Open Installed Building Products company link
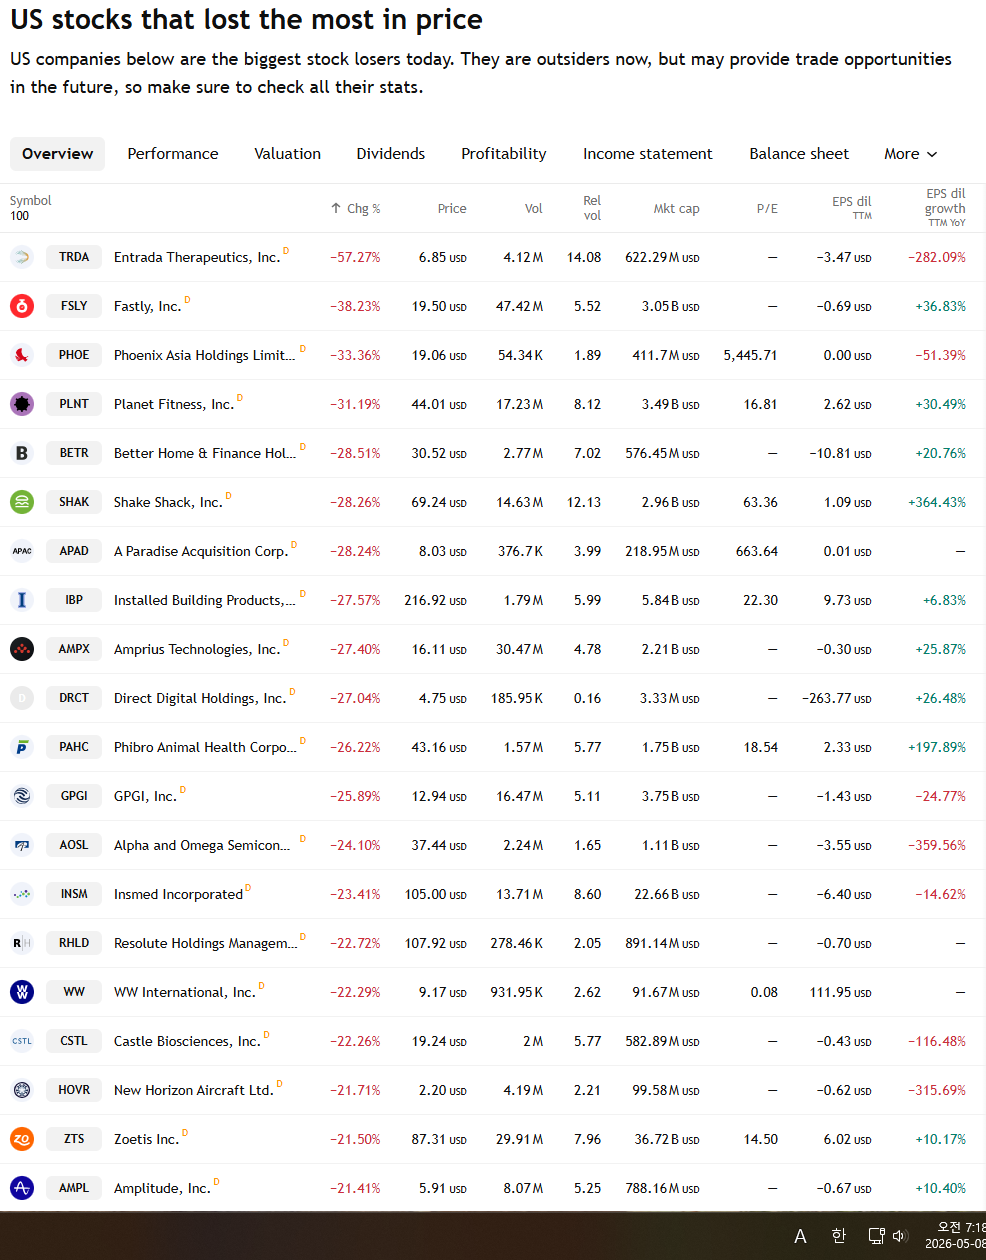 [x=205, y=600]
